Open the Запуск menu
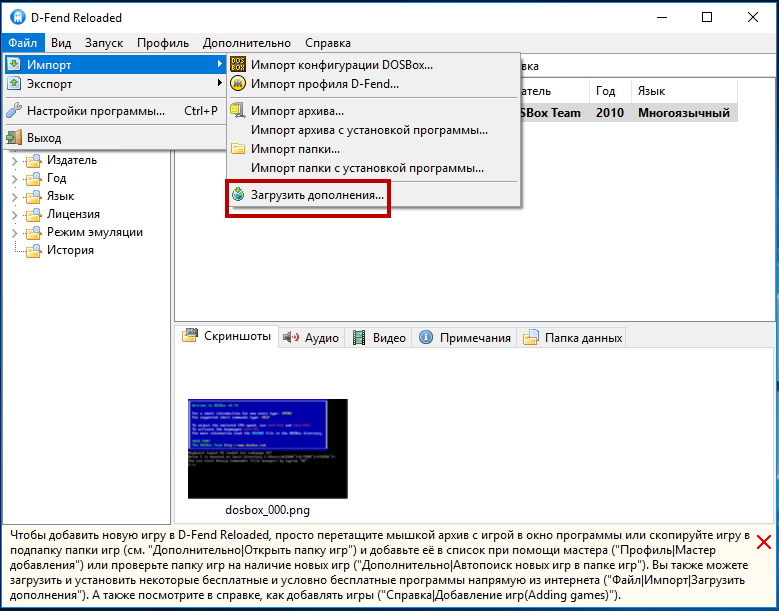The image size is (779, 611). [104, 43]
